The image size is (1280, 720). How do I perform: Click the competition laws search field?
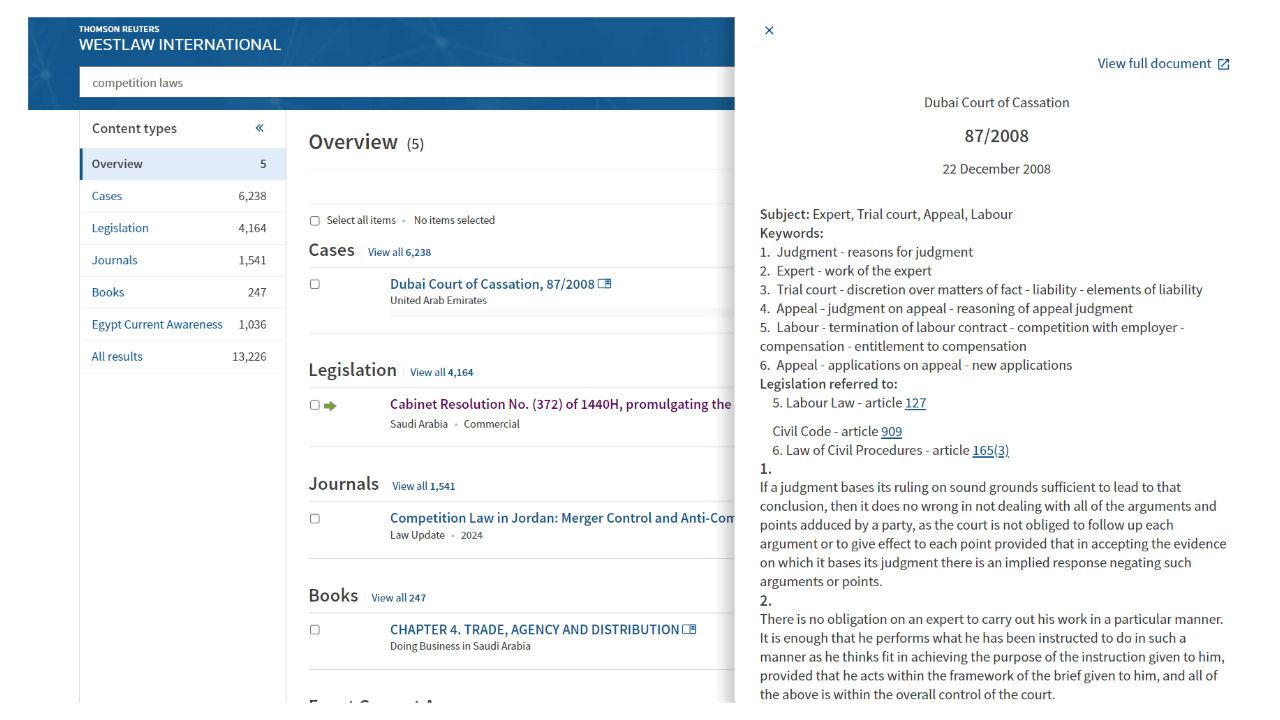click(400, 83)
